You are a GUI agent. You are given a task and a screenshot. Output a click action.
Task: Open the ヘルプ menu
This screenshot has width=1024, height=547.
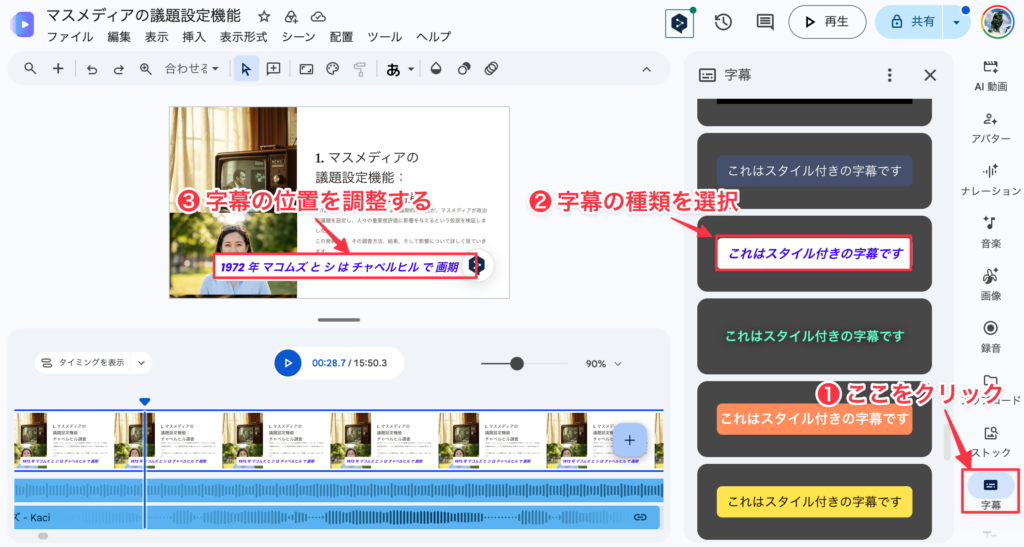[434, 37]
